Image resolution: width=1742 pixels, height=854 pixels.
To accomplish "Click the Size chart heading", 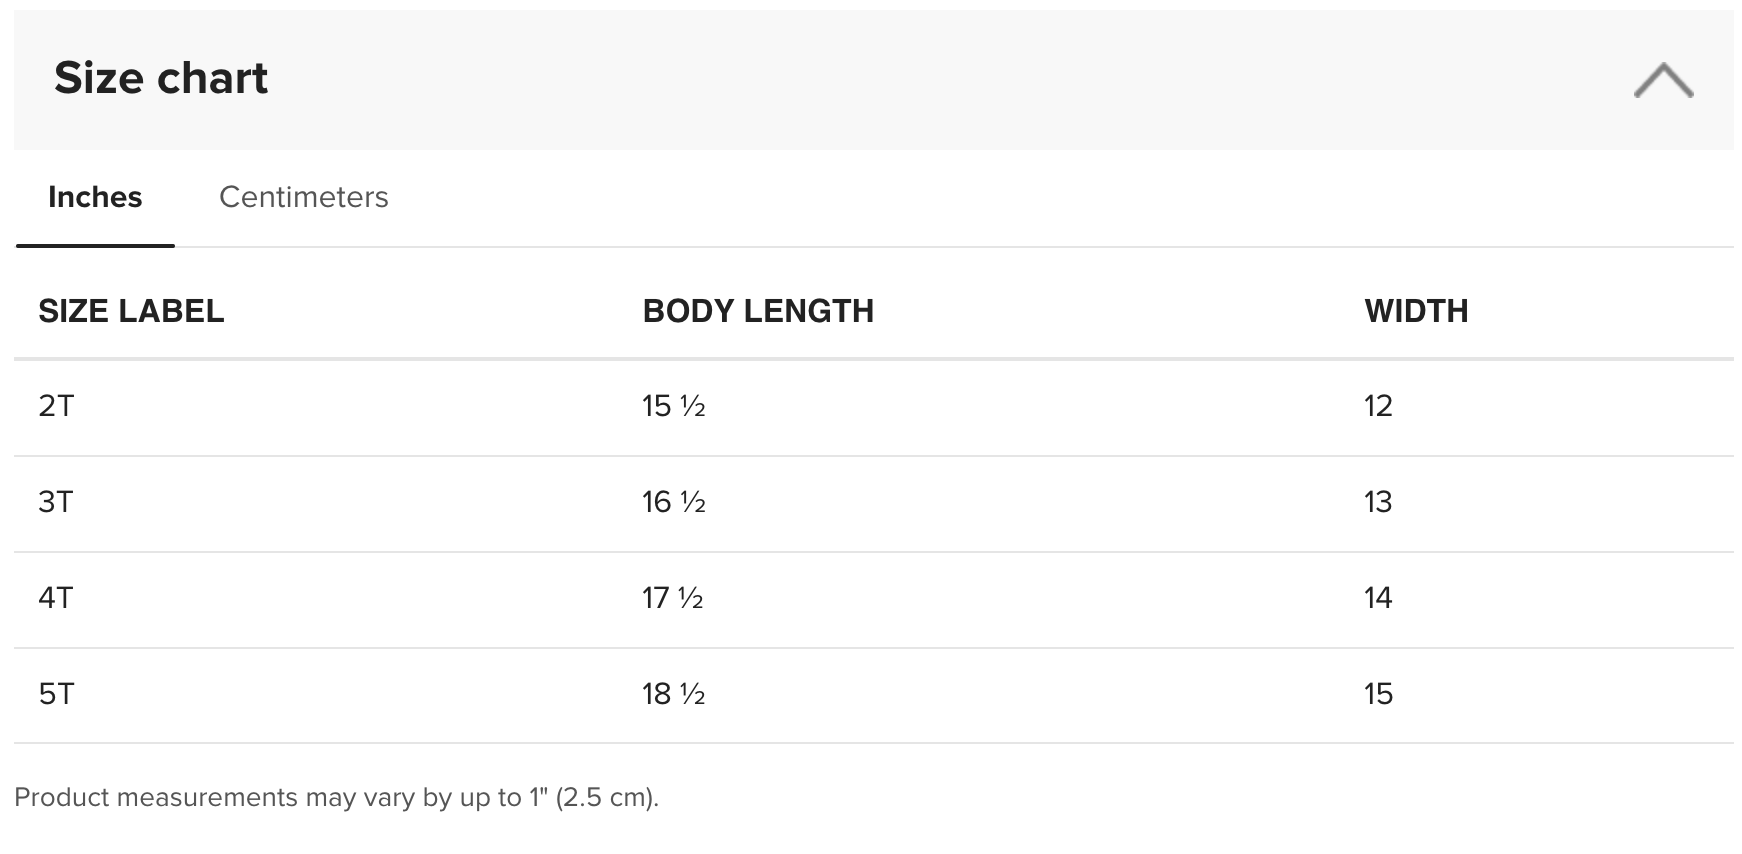I will 161,78.
